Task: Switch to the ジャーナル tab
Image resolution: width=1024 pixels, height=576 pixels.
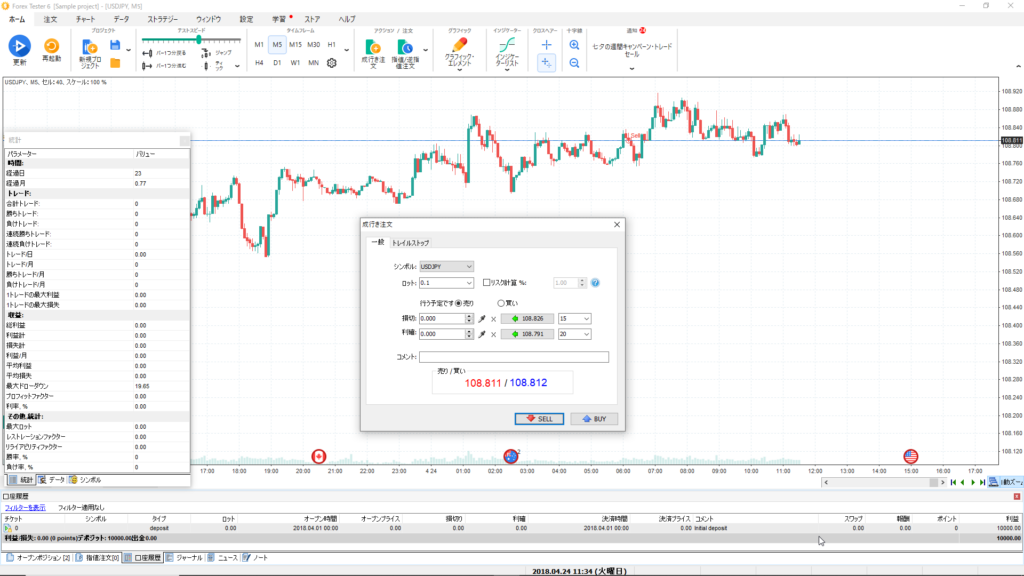Action: (x=185, y=558)
